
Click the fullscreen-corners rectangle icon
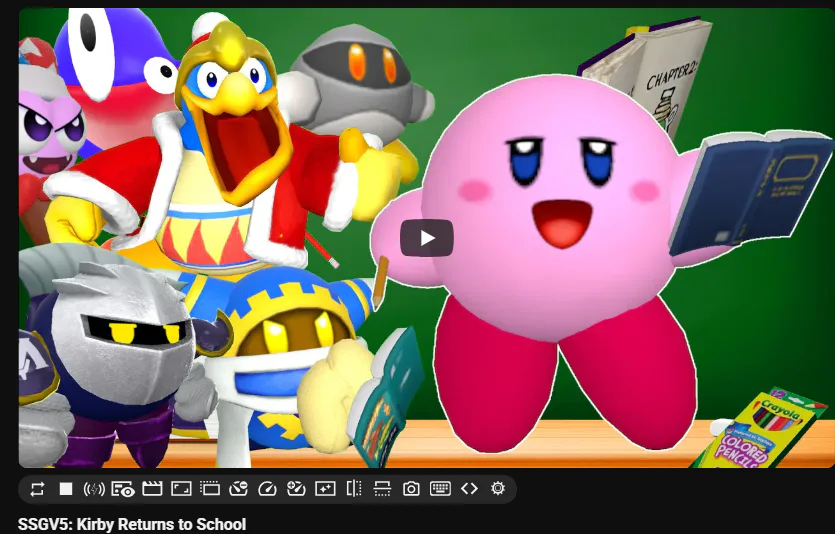click(181, 489)
